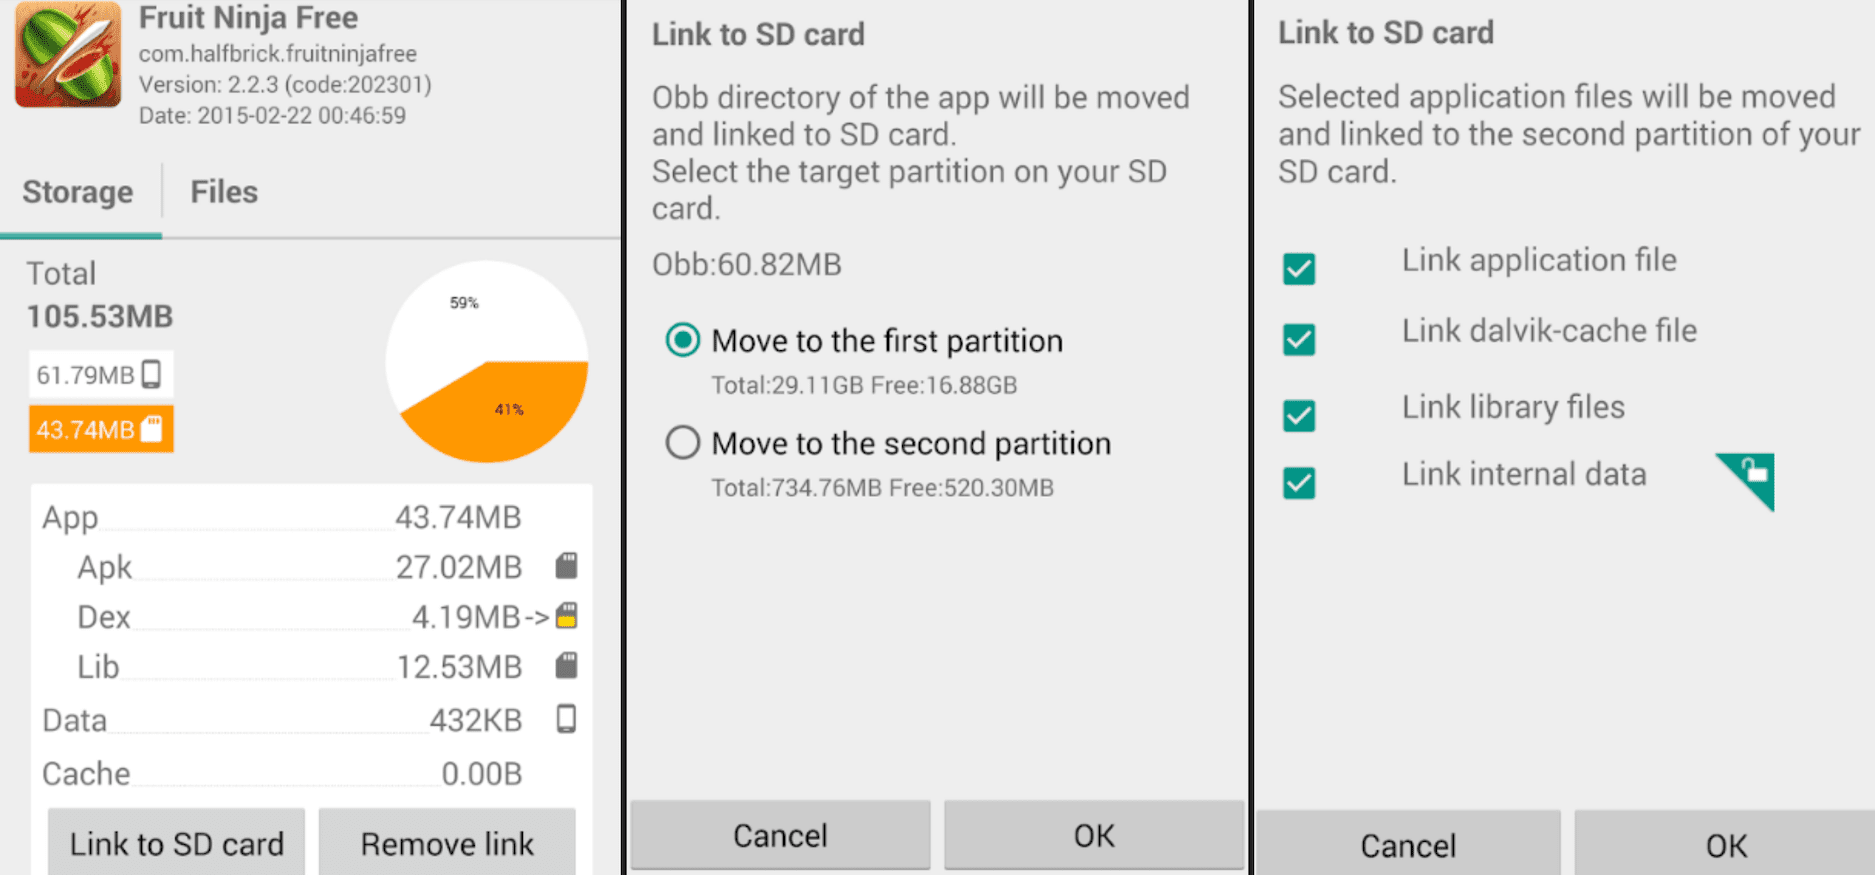The image size is (1875, 875).
Task: Click the Data 432KB value
Action: 476,720
